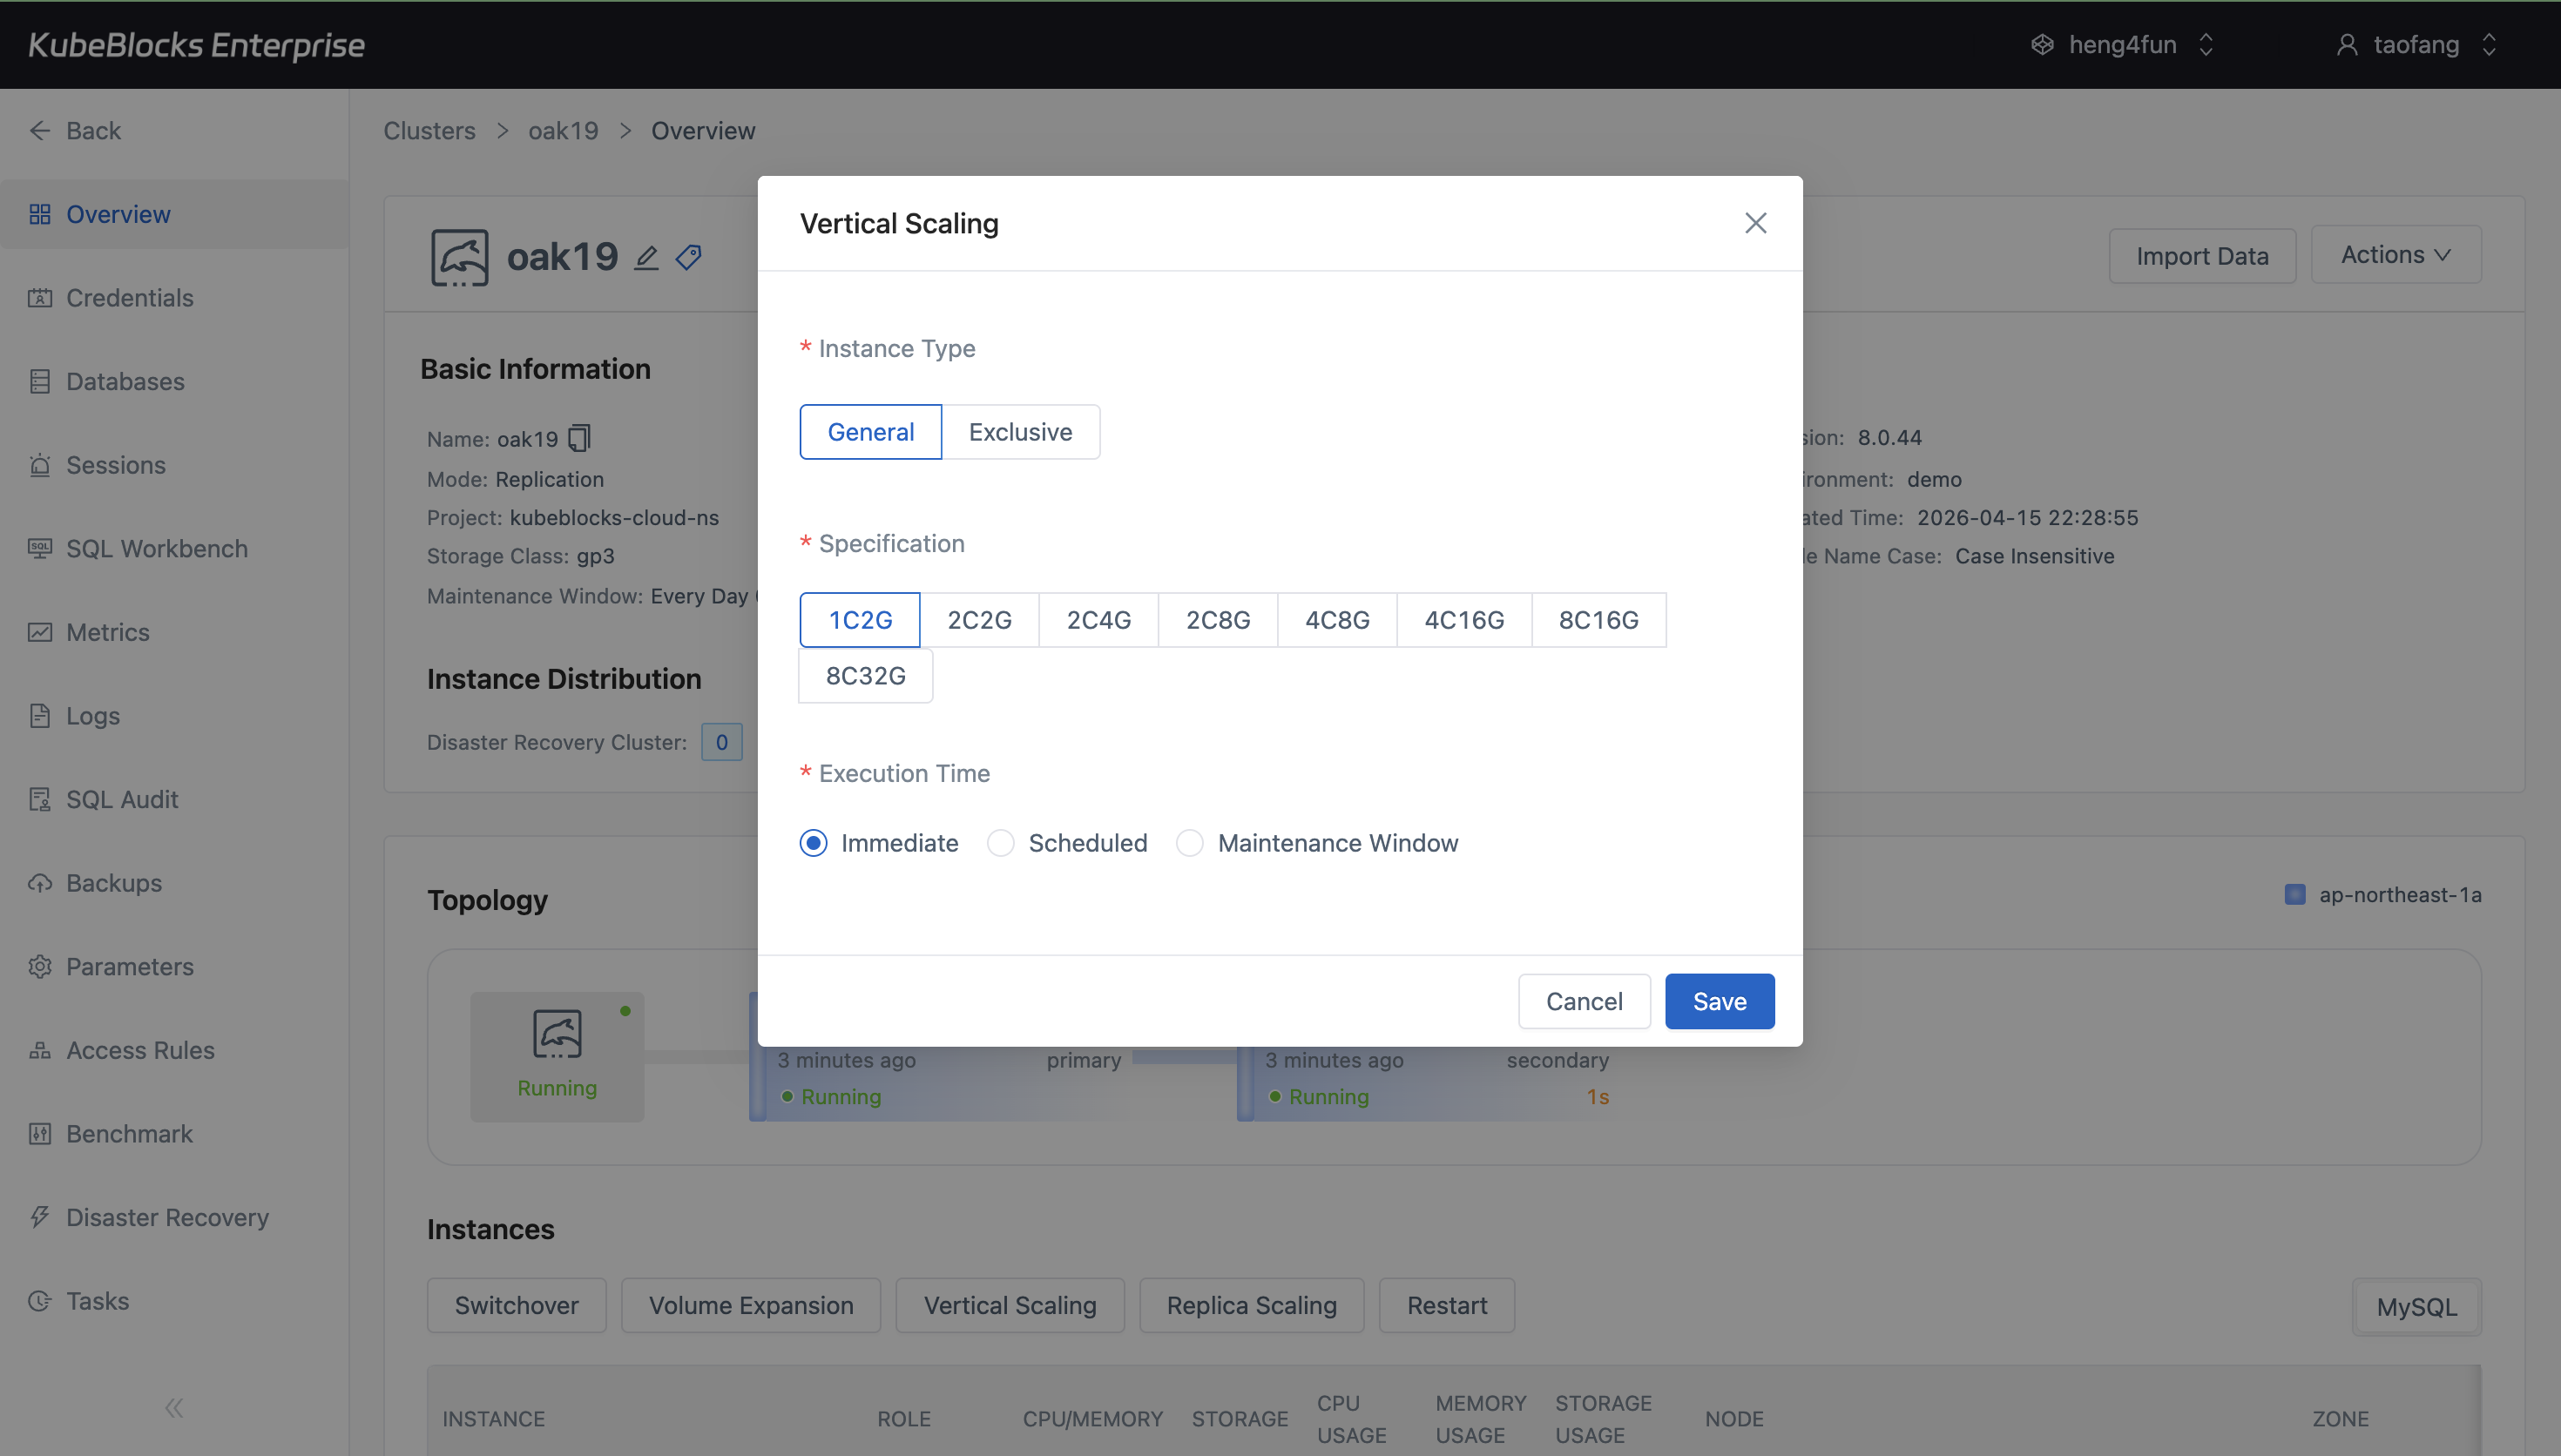This screenshot has height=1456, width=2561.
Task: Open the Parameters menu item
Action: click(130, 967)
